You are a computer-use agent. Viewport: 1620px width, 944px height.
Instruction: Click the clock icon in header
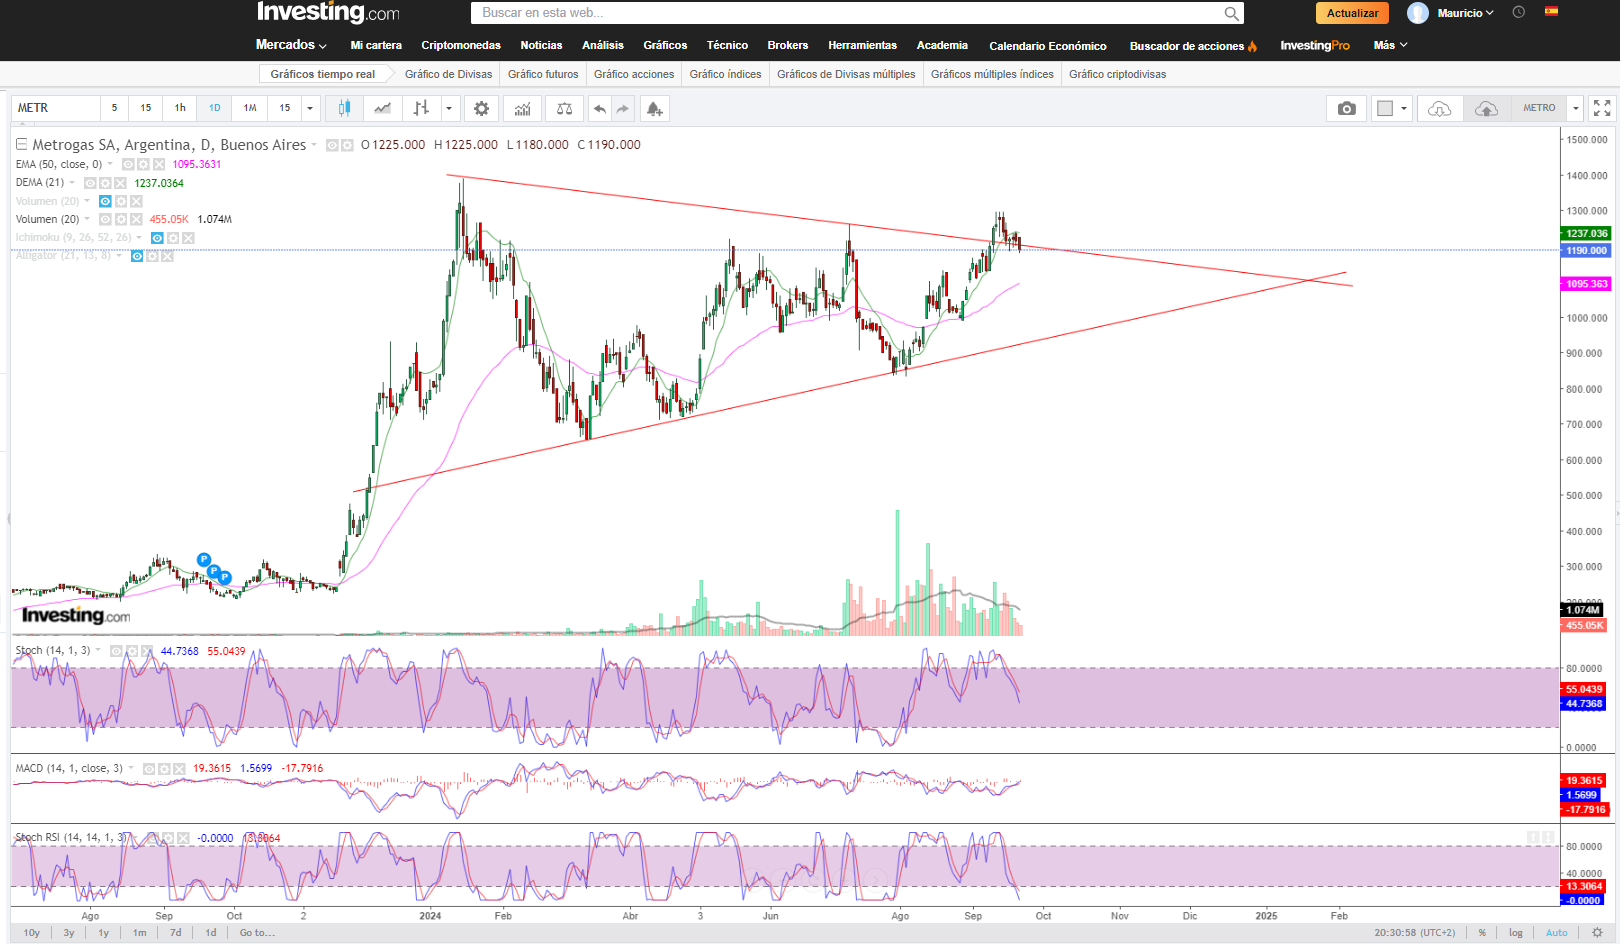[x=1518, y=12]
